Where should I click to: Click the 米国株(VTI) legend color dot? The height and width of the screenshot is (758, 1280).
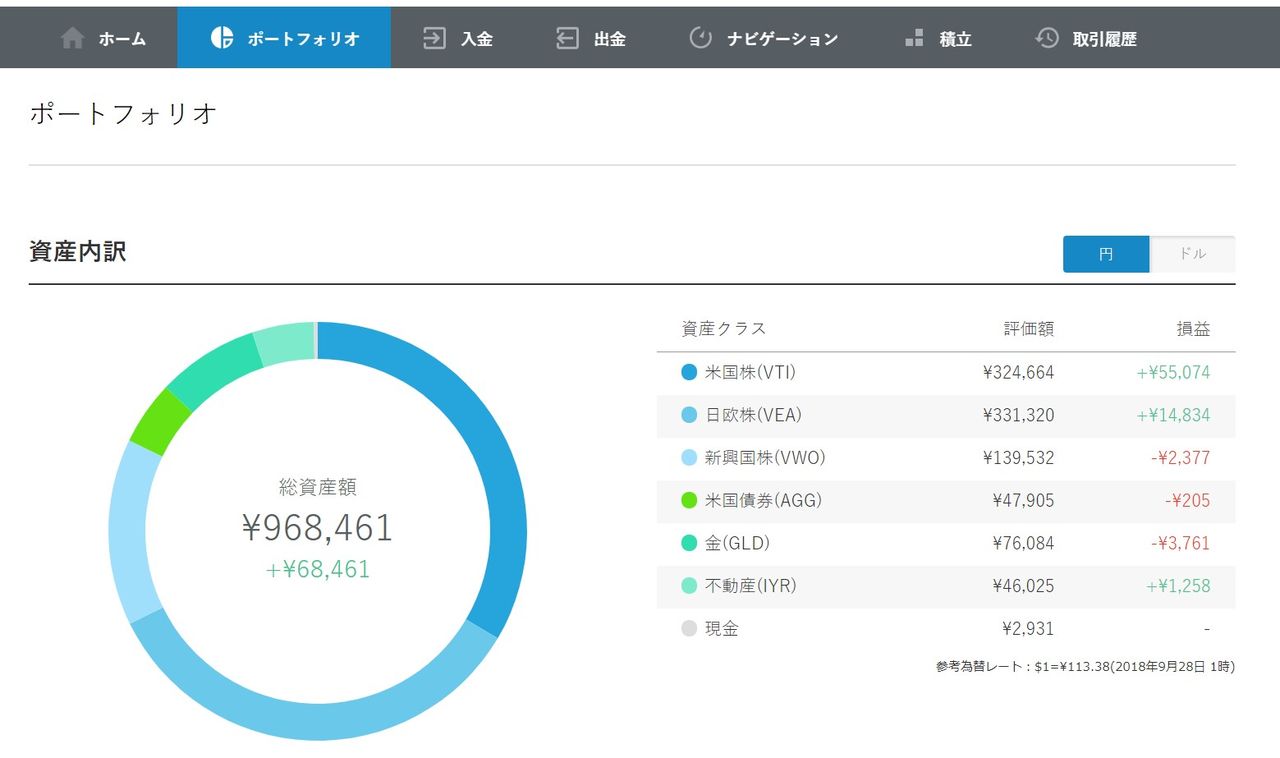[689, 372]
